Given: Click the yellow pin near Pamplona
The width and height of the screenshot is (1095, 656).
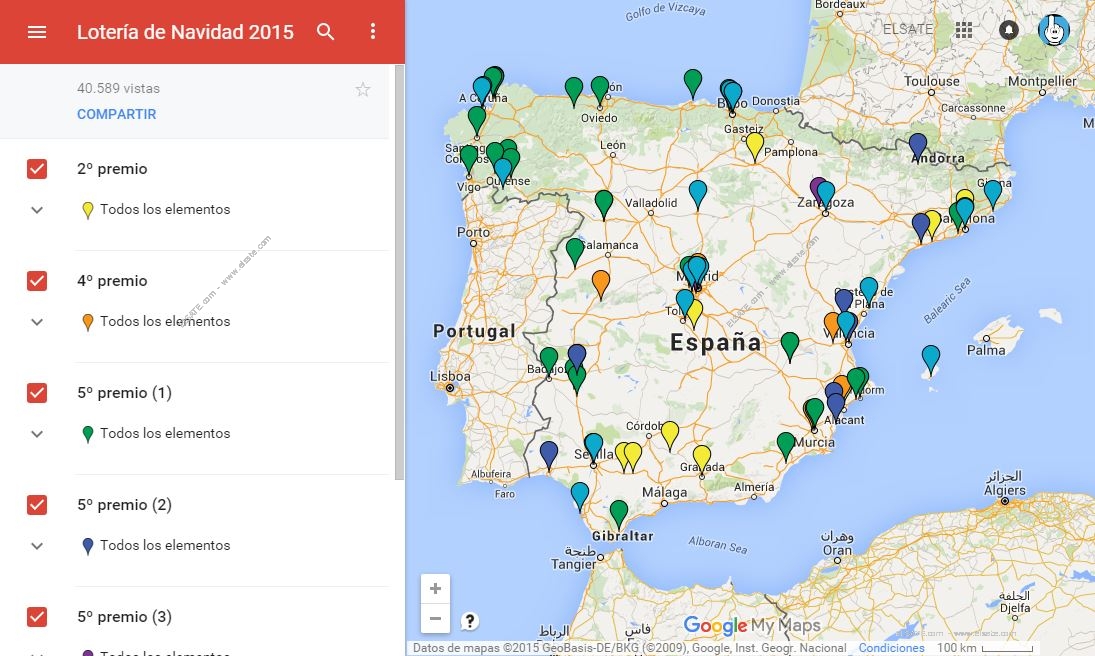Looking at the screenshot, I should tap(754, 145).
